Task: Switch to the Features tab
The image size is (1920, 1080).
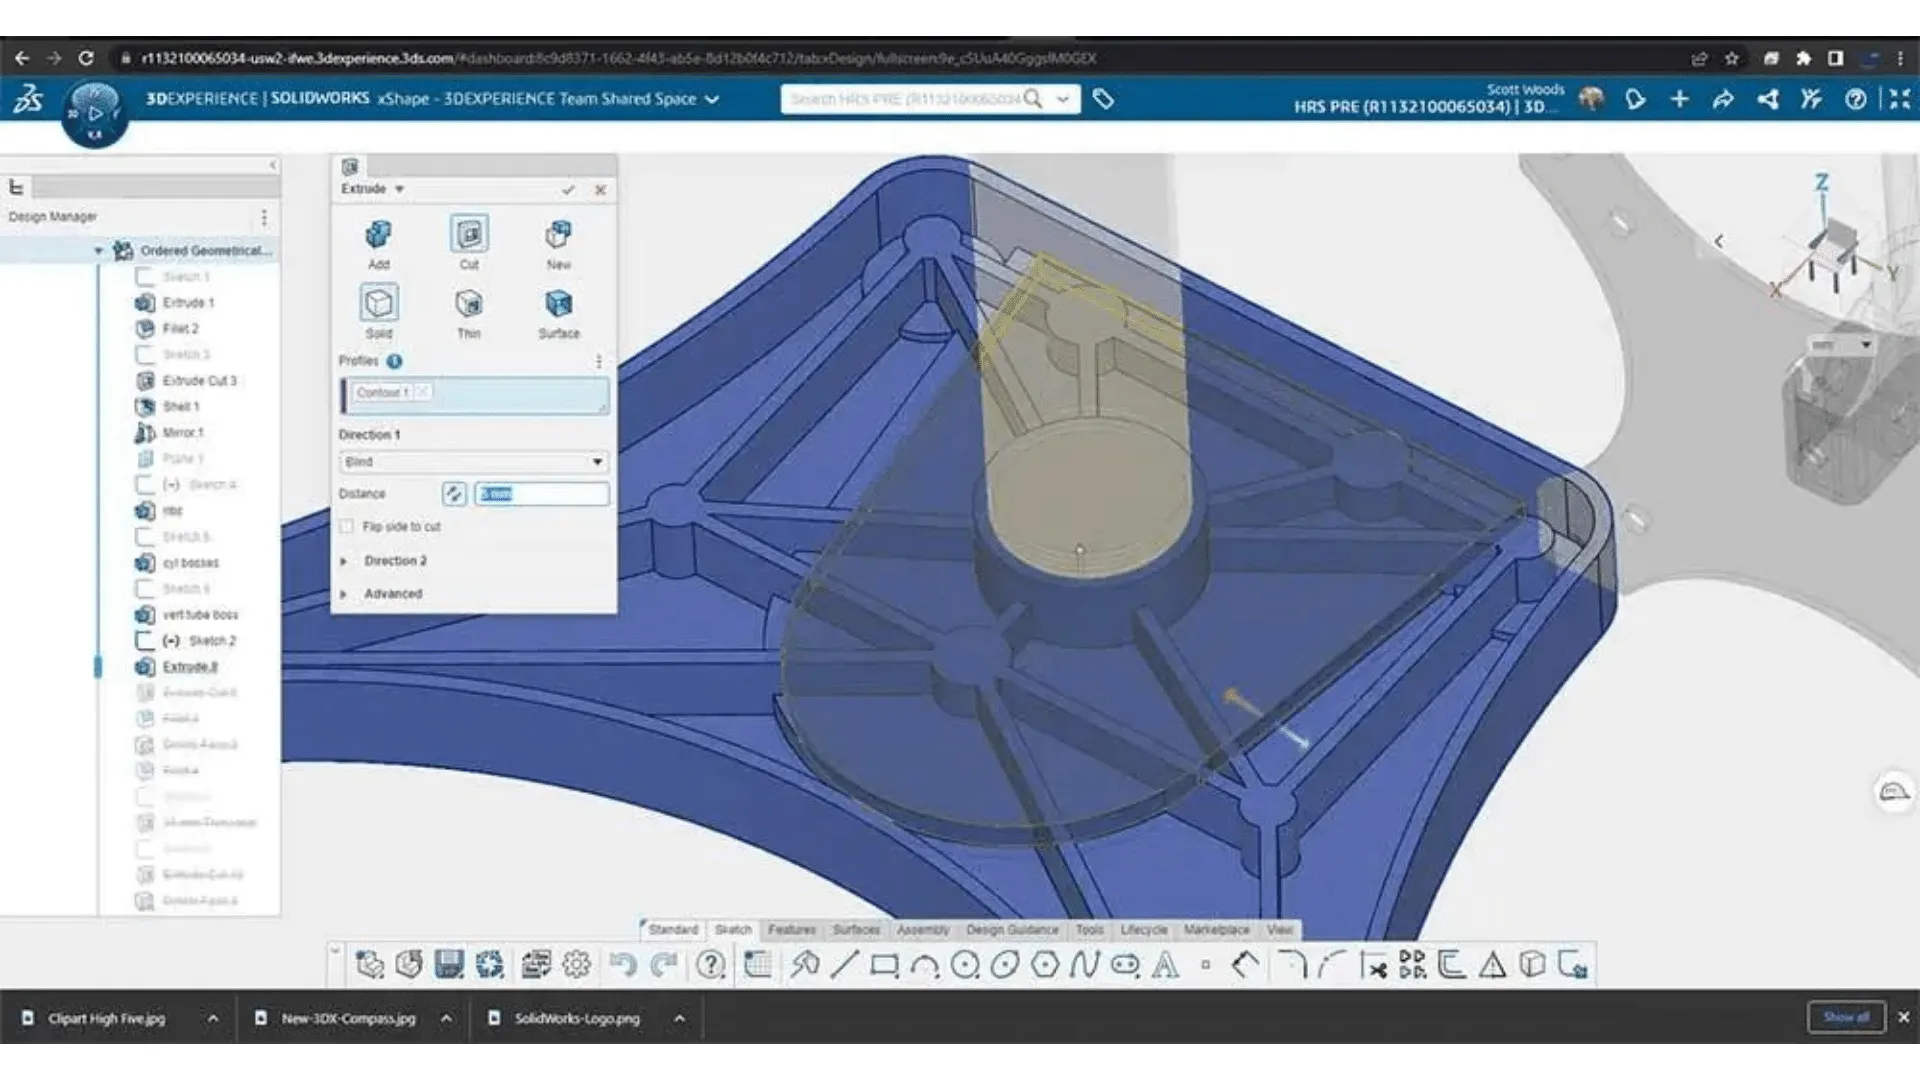Action: [x=792, y=930]
